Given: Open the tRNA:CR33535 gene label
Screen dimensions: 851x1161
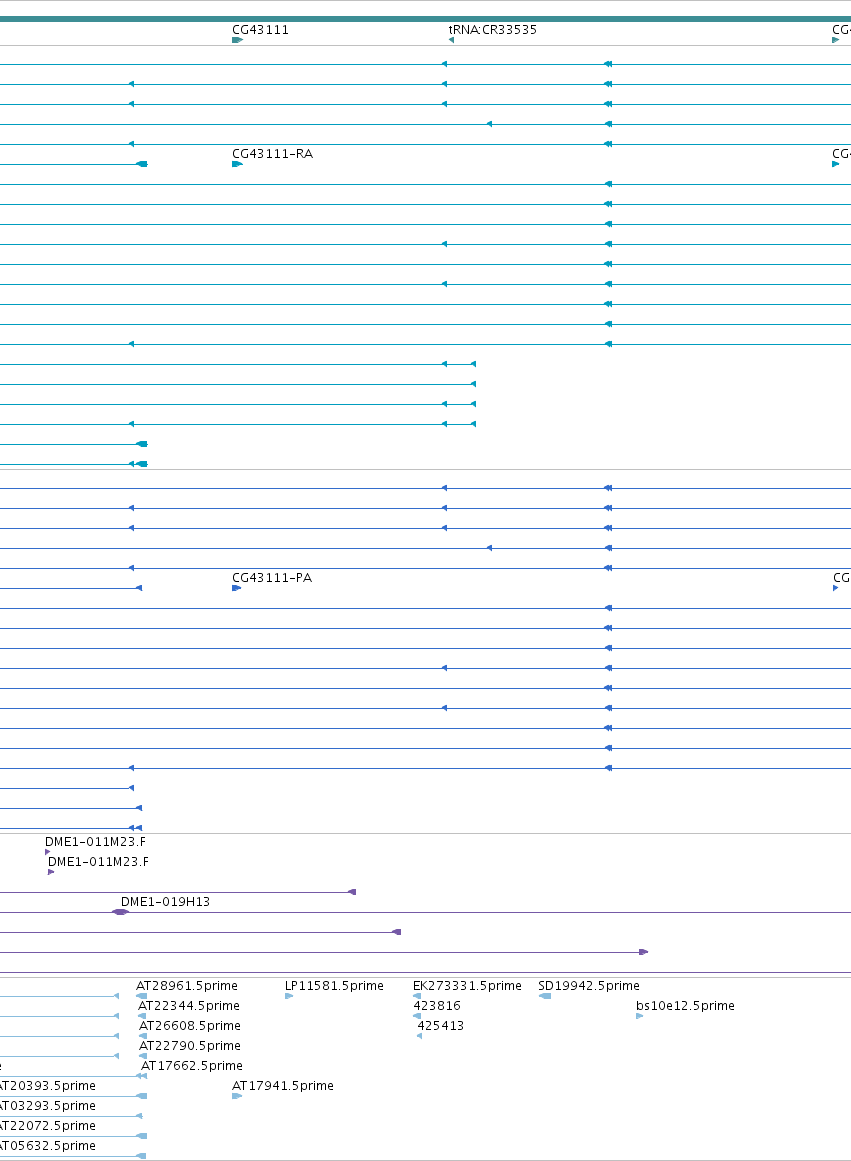Looking at the screenshot, I should pos(493,30).
